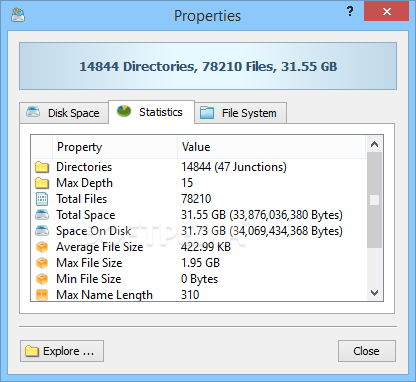Click the application icon in title bar
Viewport: 416px width, 382px height.
click(18, 15)
